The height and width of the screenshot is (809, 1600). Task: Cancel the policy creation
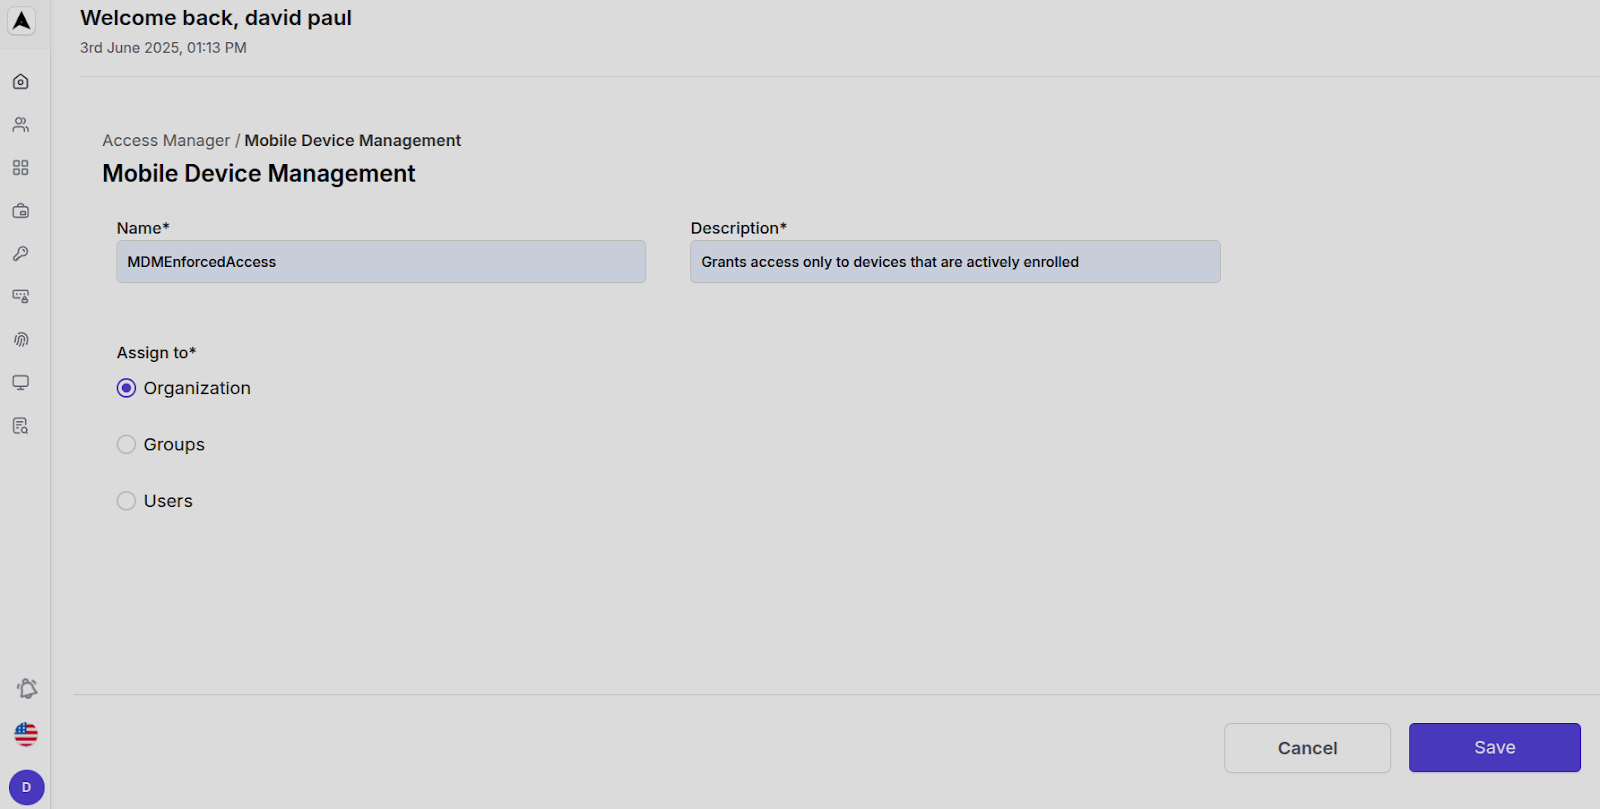1306,747
